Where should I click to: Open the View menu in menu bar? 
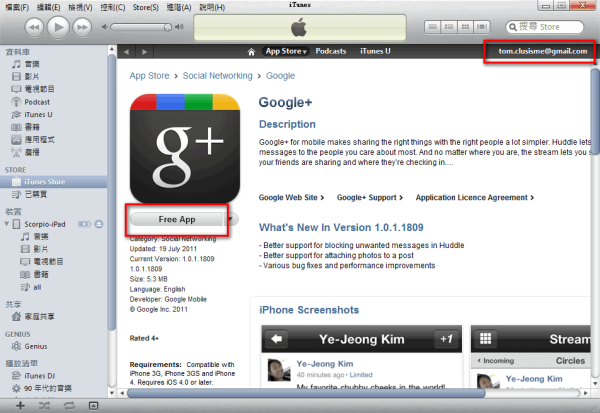click(x=80, y=7)
